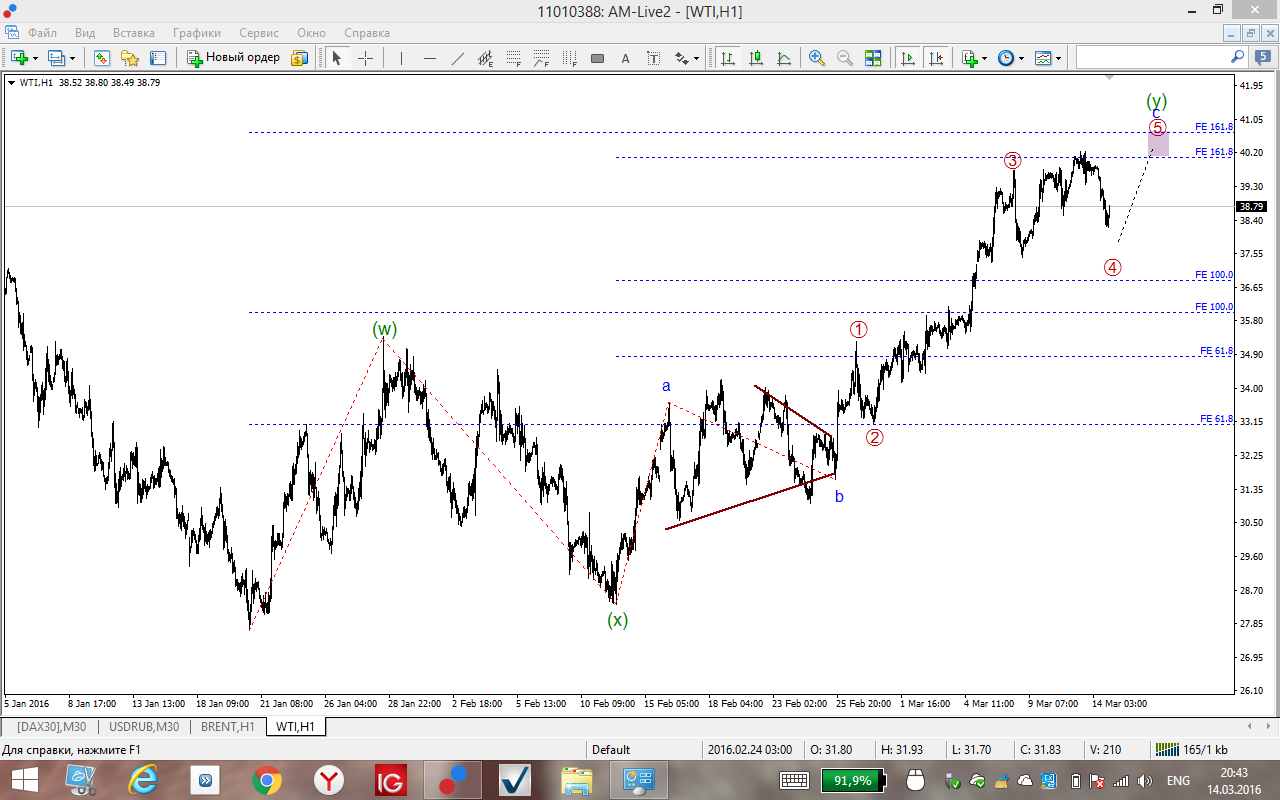Select the Horizontal Line tool
The width and height of the screenshot is (1280, 800).
pos(429,58)
